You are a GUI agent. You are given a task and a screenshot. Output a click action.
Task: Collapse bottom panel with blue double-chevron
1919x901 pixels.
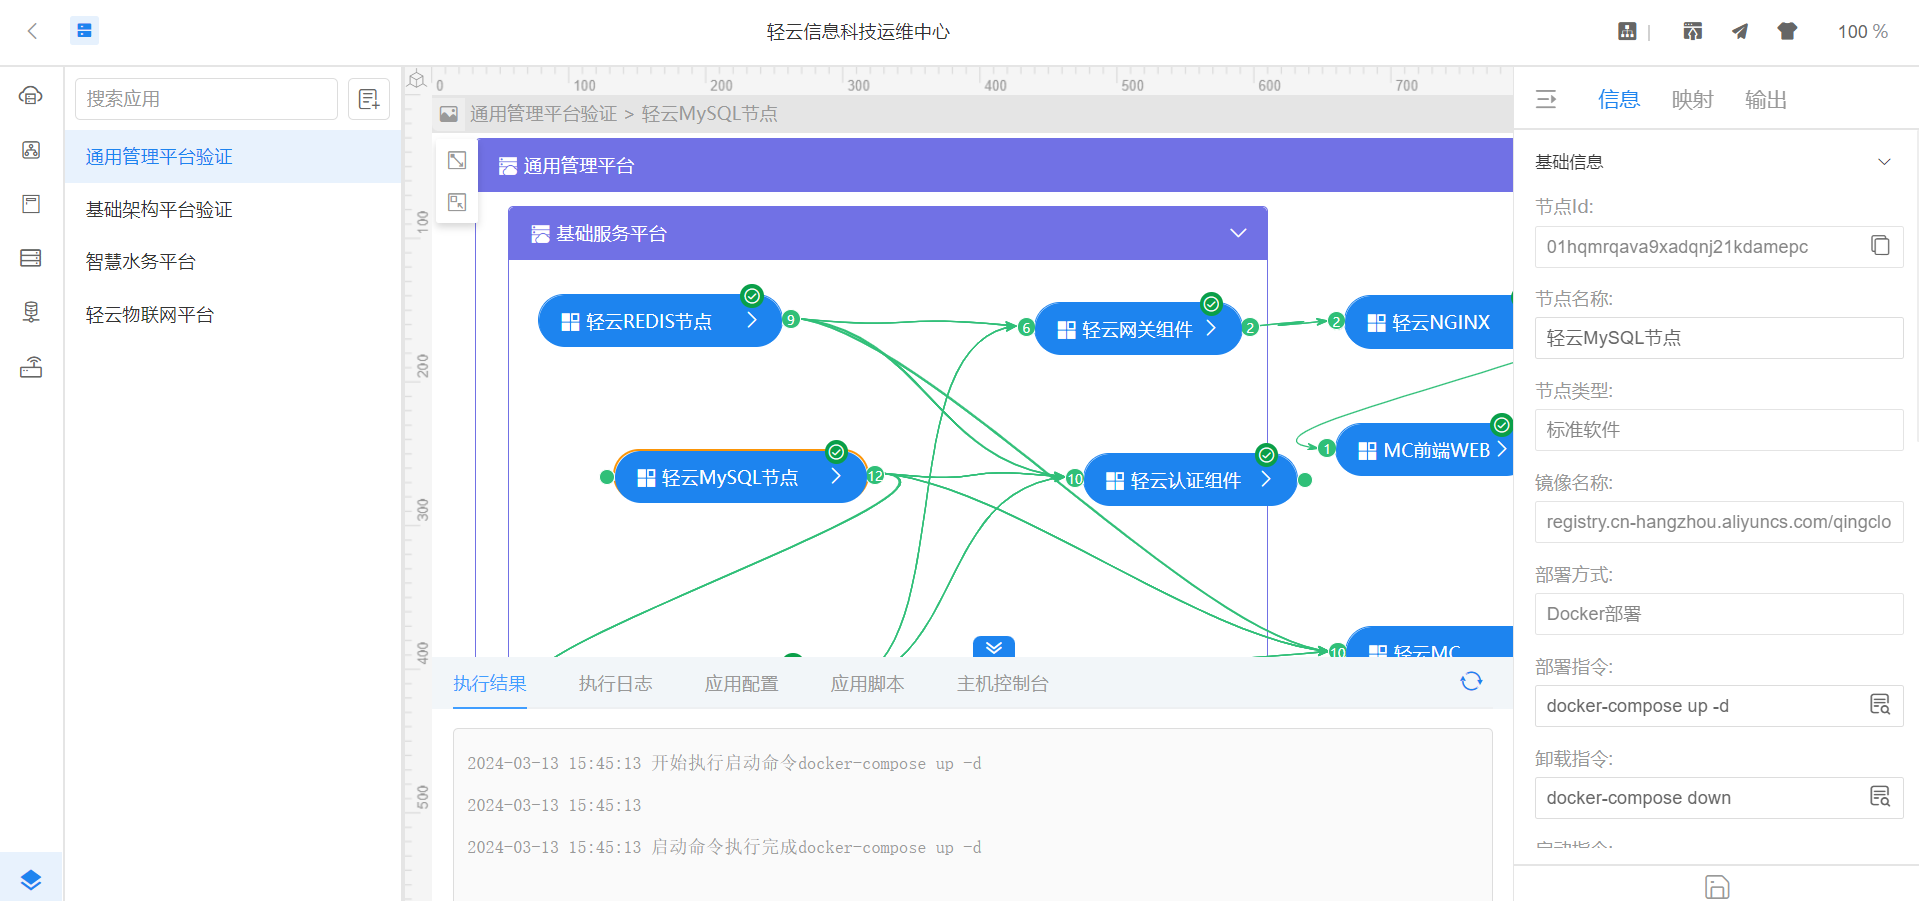[x=994, y=647]
